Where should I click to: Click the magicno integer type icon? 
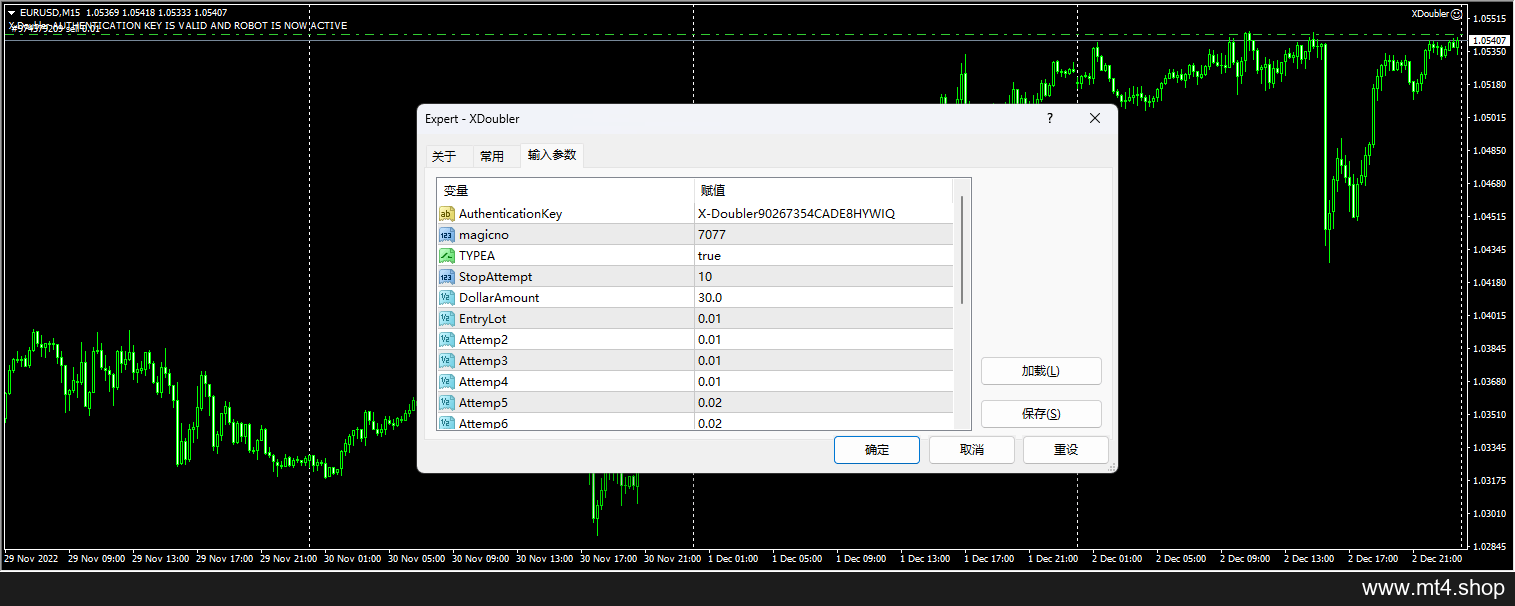point(447,235)
